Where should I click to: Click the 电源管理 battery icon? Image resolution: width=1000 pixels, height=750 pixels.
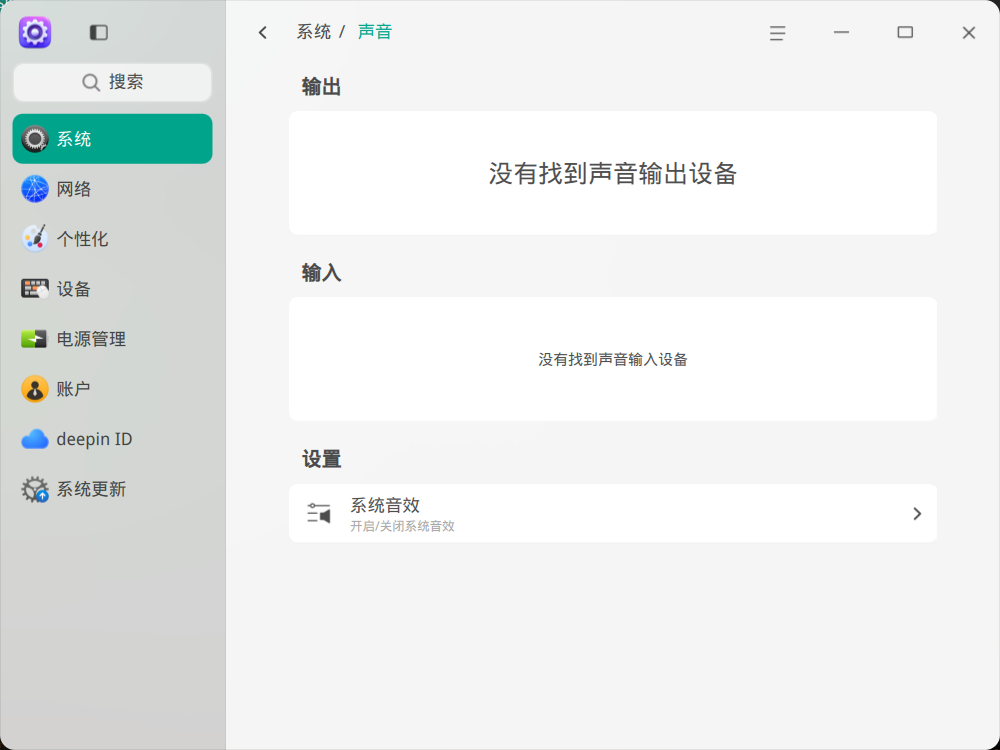[34, 339]
